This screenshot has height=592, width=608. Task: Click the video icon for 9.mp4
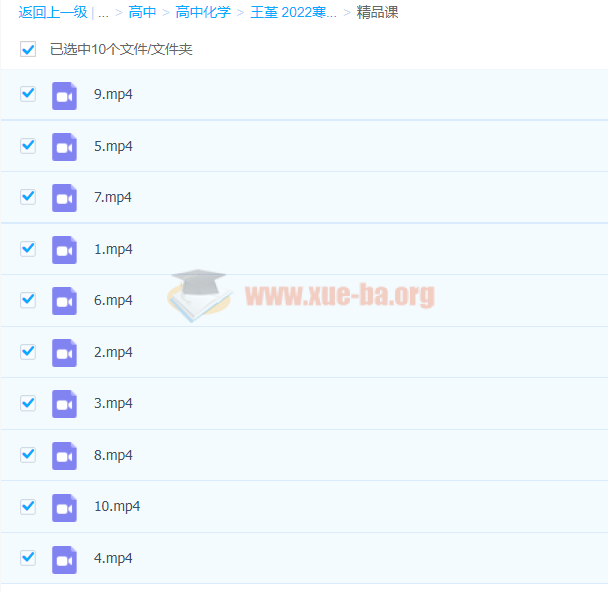coord(64,95)
